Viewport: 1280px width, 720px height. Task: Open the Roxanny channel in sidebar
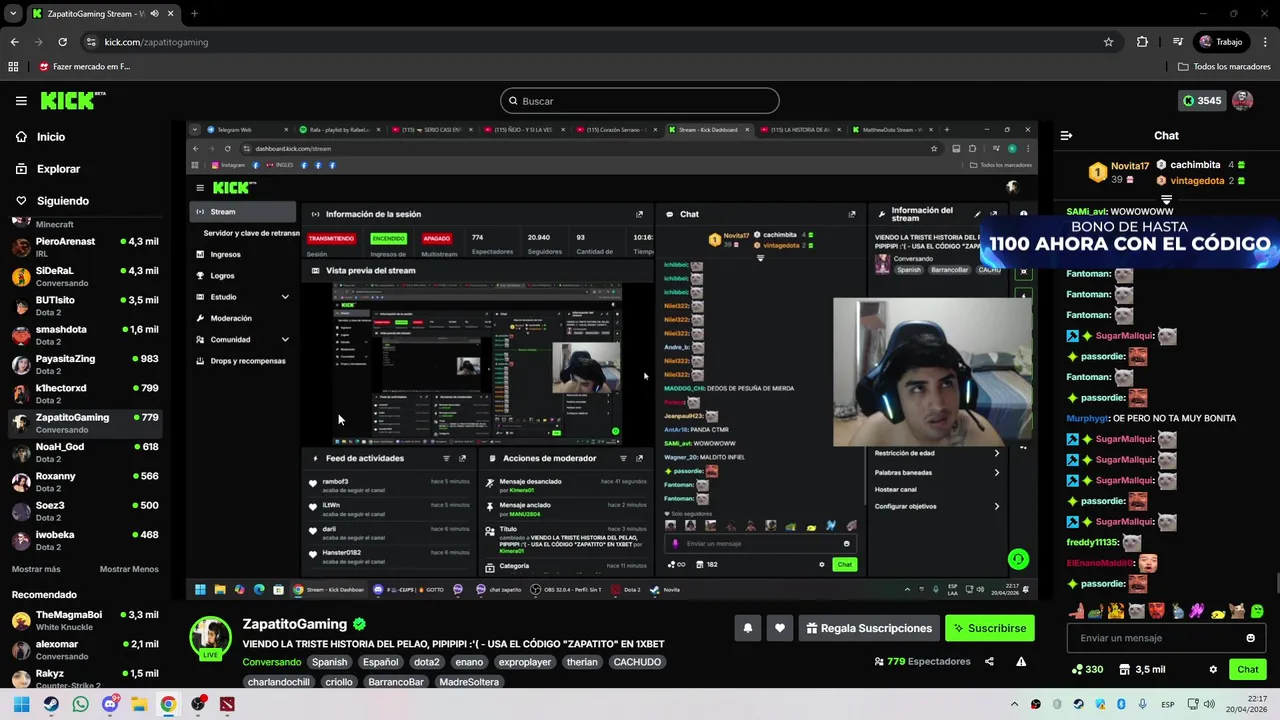tap(86, 481)
